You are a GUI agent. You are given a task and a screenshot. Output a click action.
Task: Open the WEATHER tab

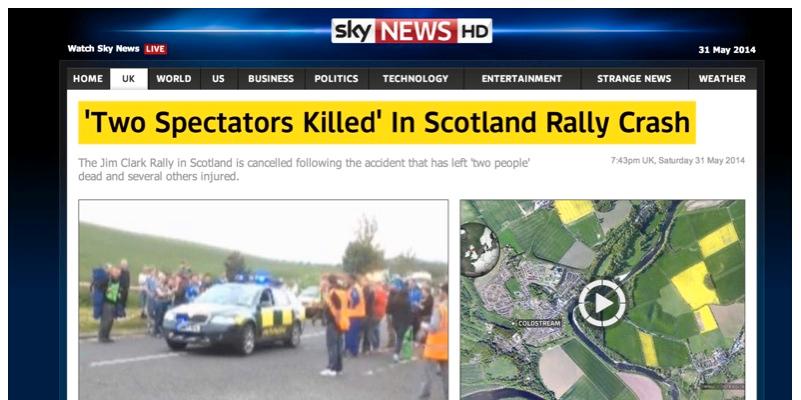pos(722,79)
